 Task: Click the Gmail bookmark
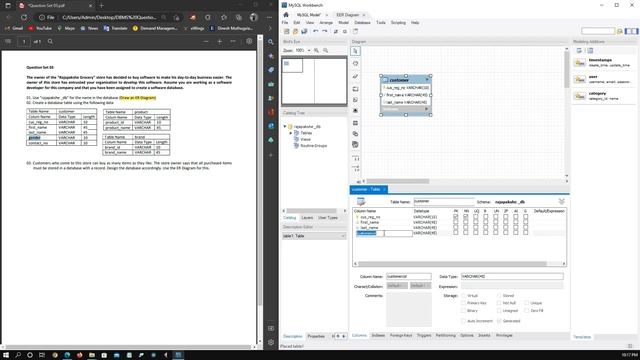tap(14, 28)
